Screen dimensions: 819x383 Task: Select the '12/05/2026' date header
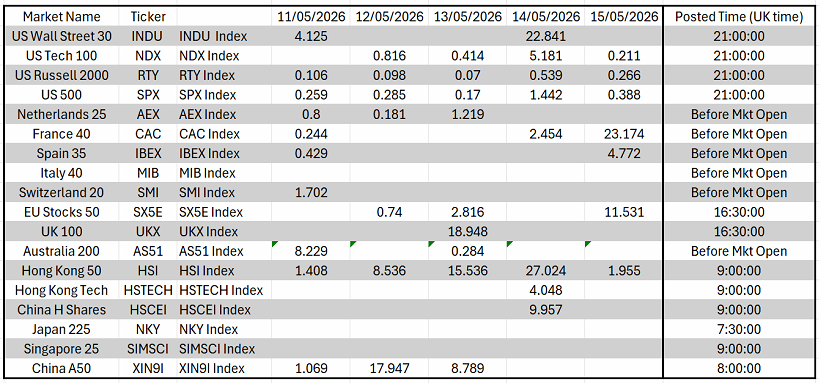(x=389, y=17)
